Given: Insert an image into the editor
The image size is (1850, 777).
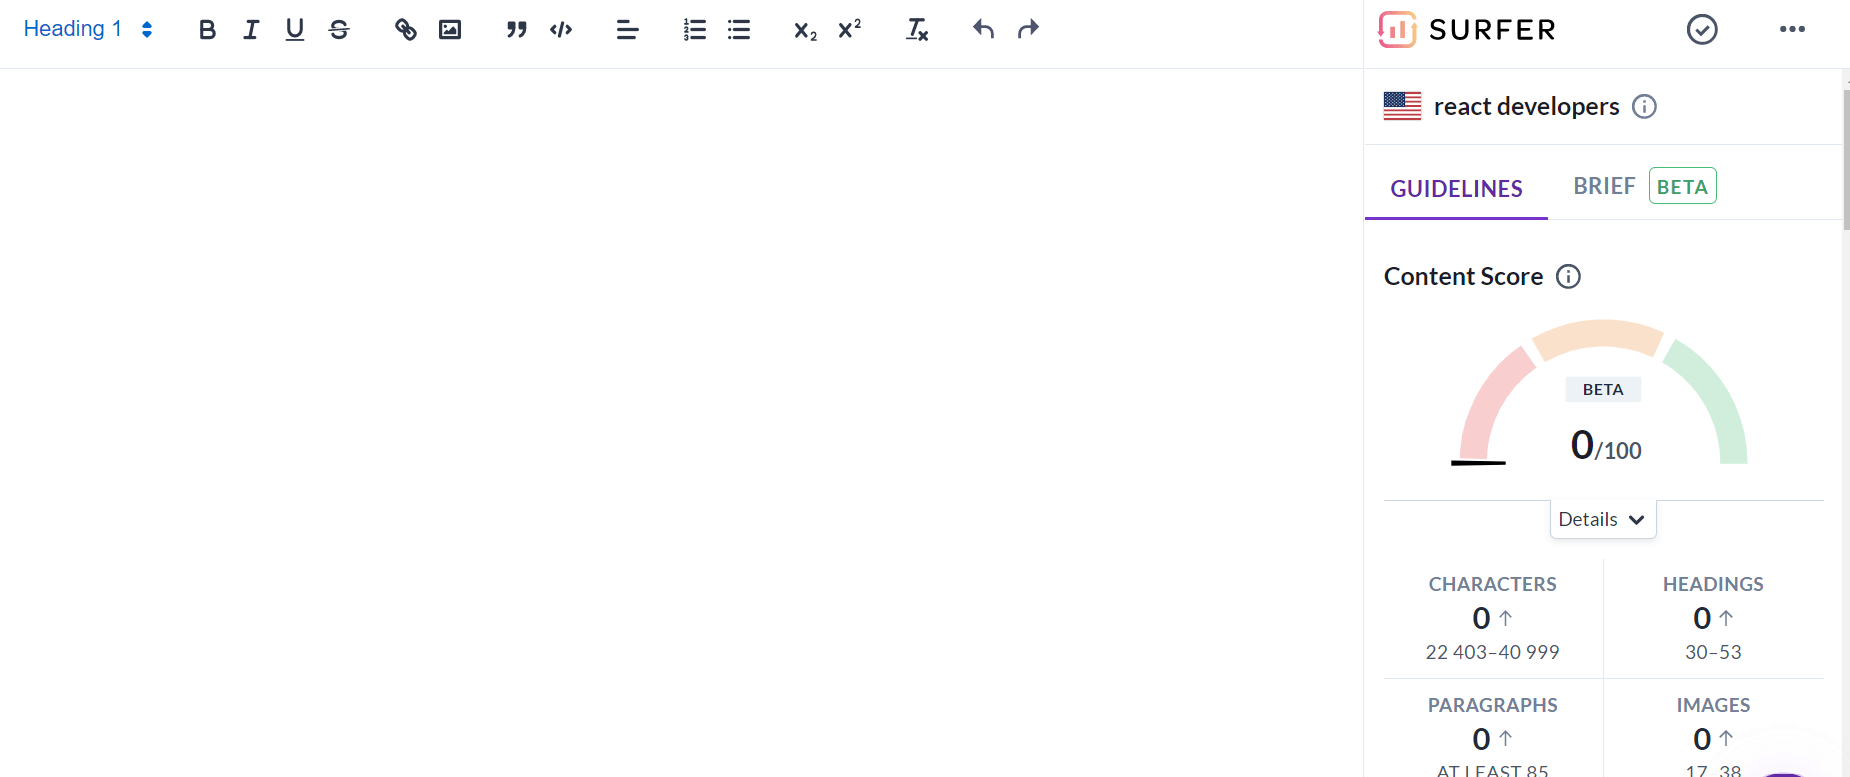Looking at the screenshot, I should point(450,30).
